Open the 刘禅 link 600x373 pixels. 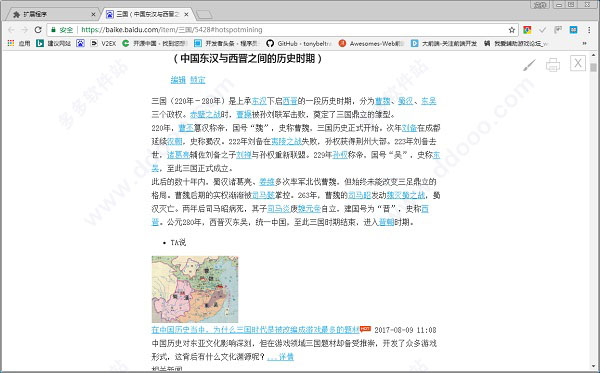coord(244,155)
